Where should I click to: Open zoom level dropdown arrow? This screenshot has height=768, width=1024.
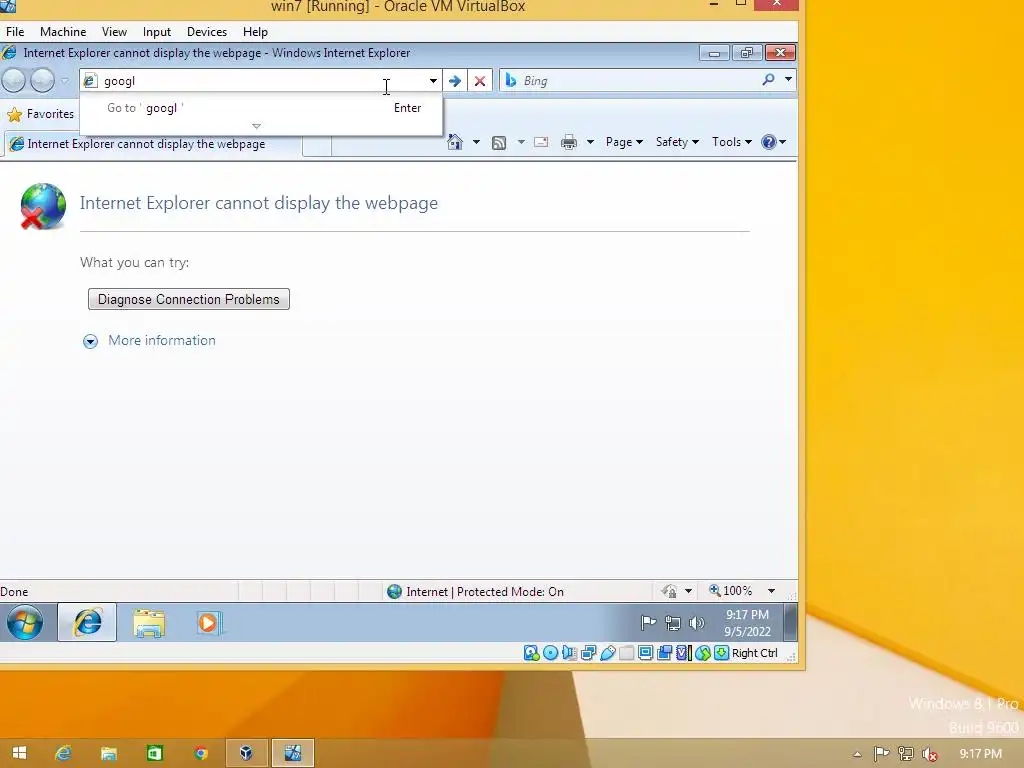(771, 591)
